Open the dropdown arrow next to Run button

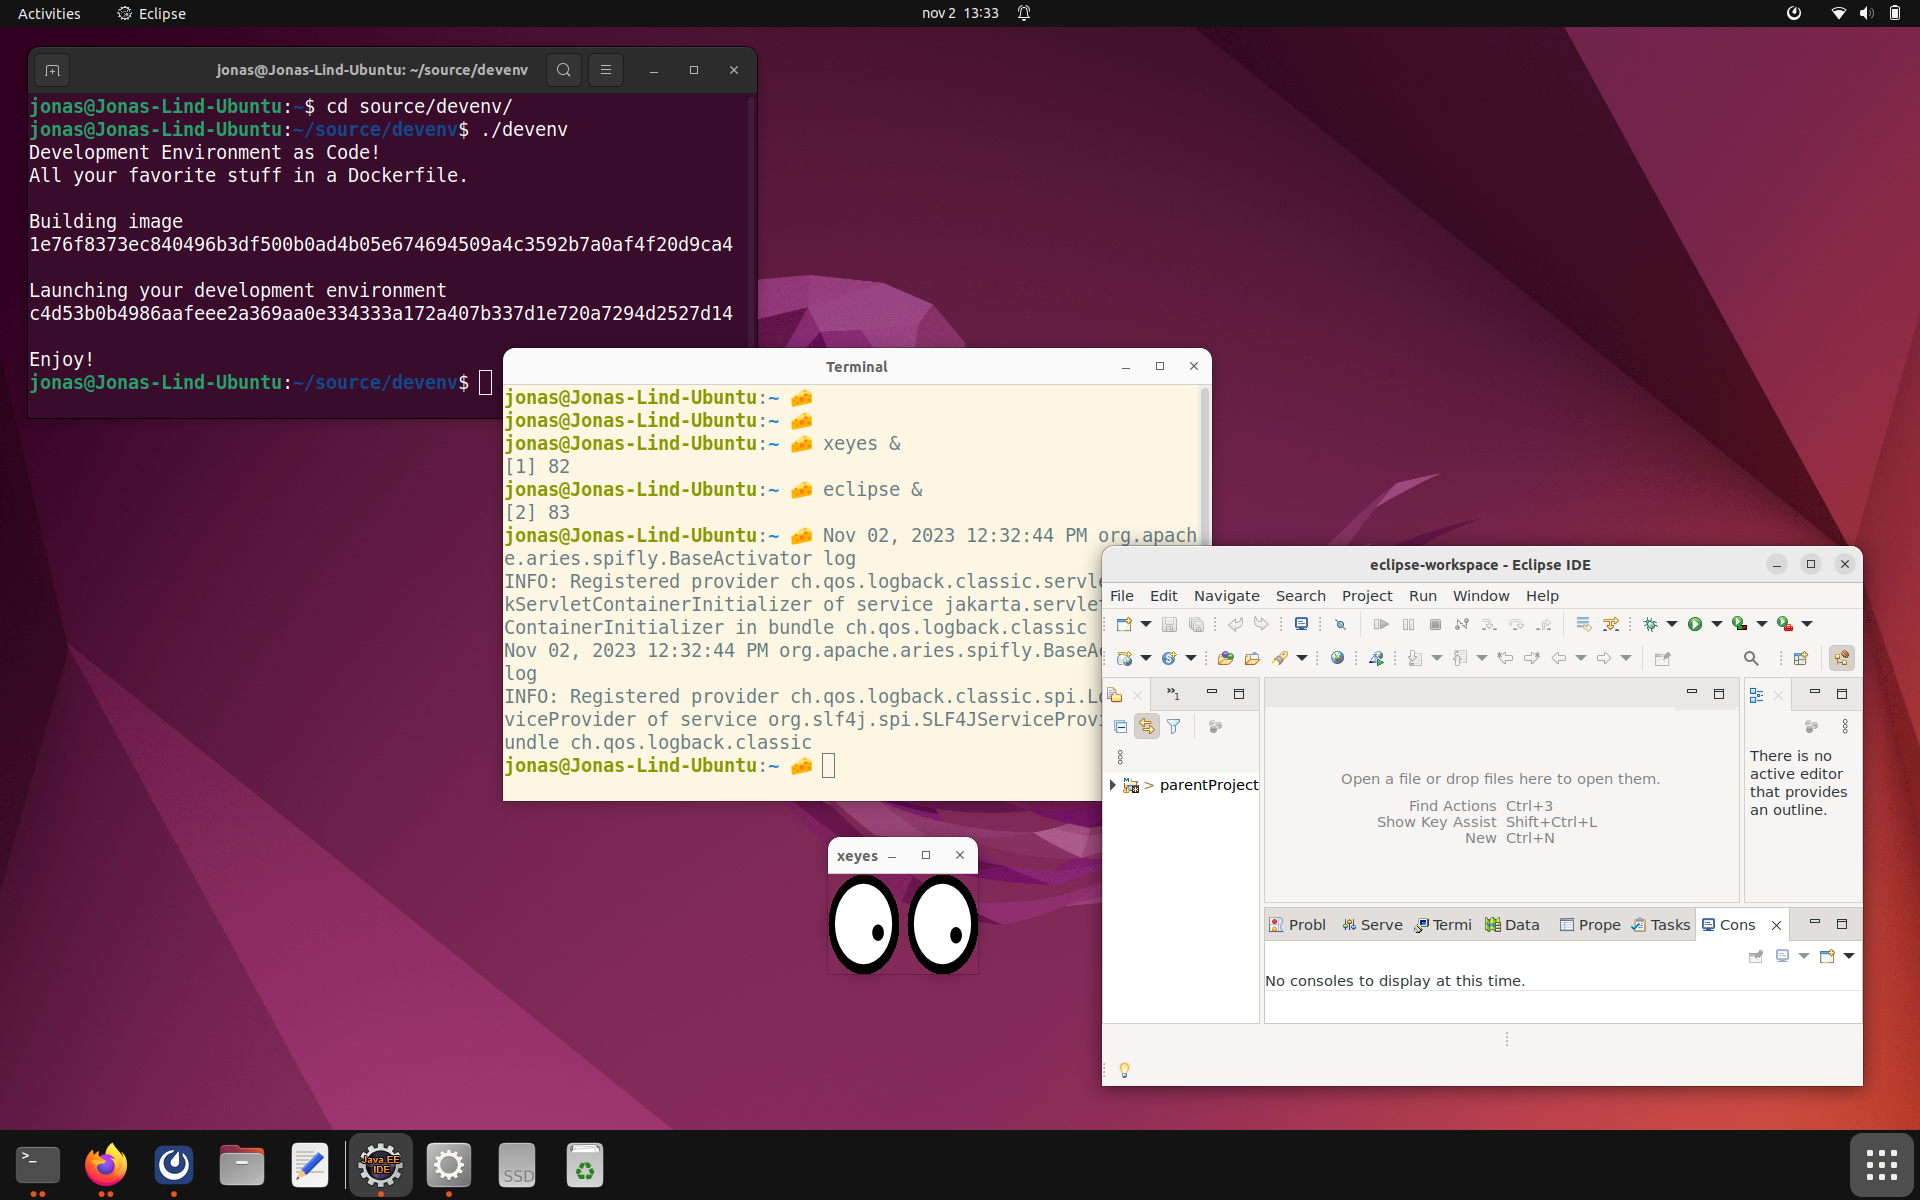tap(1717, 624)
